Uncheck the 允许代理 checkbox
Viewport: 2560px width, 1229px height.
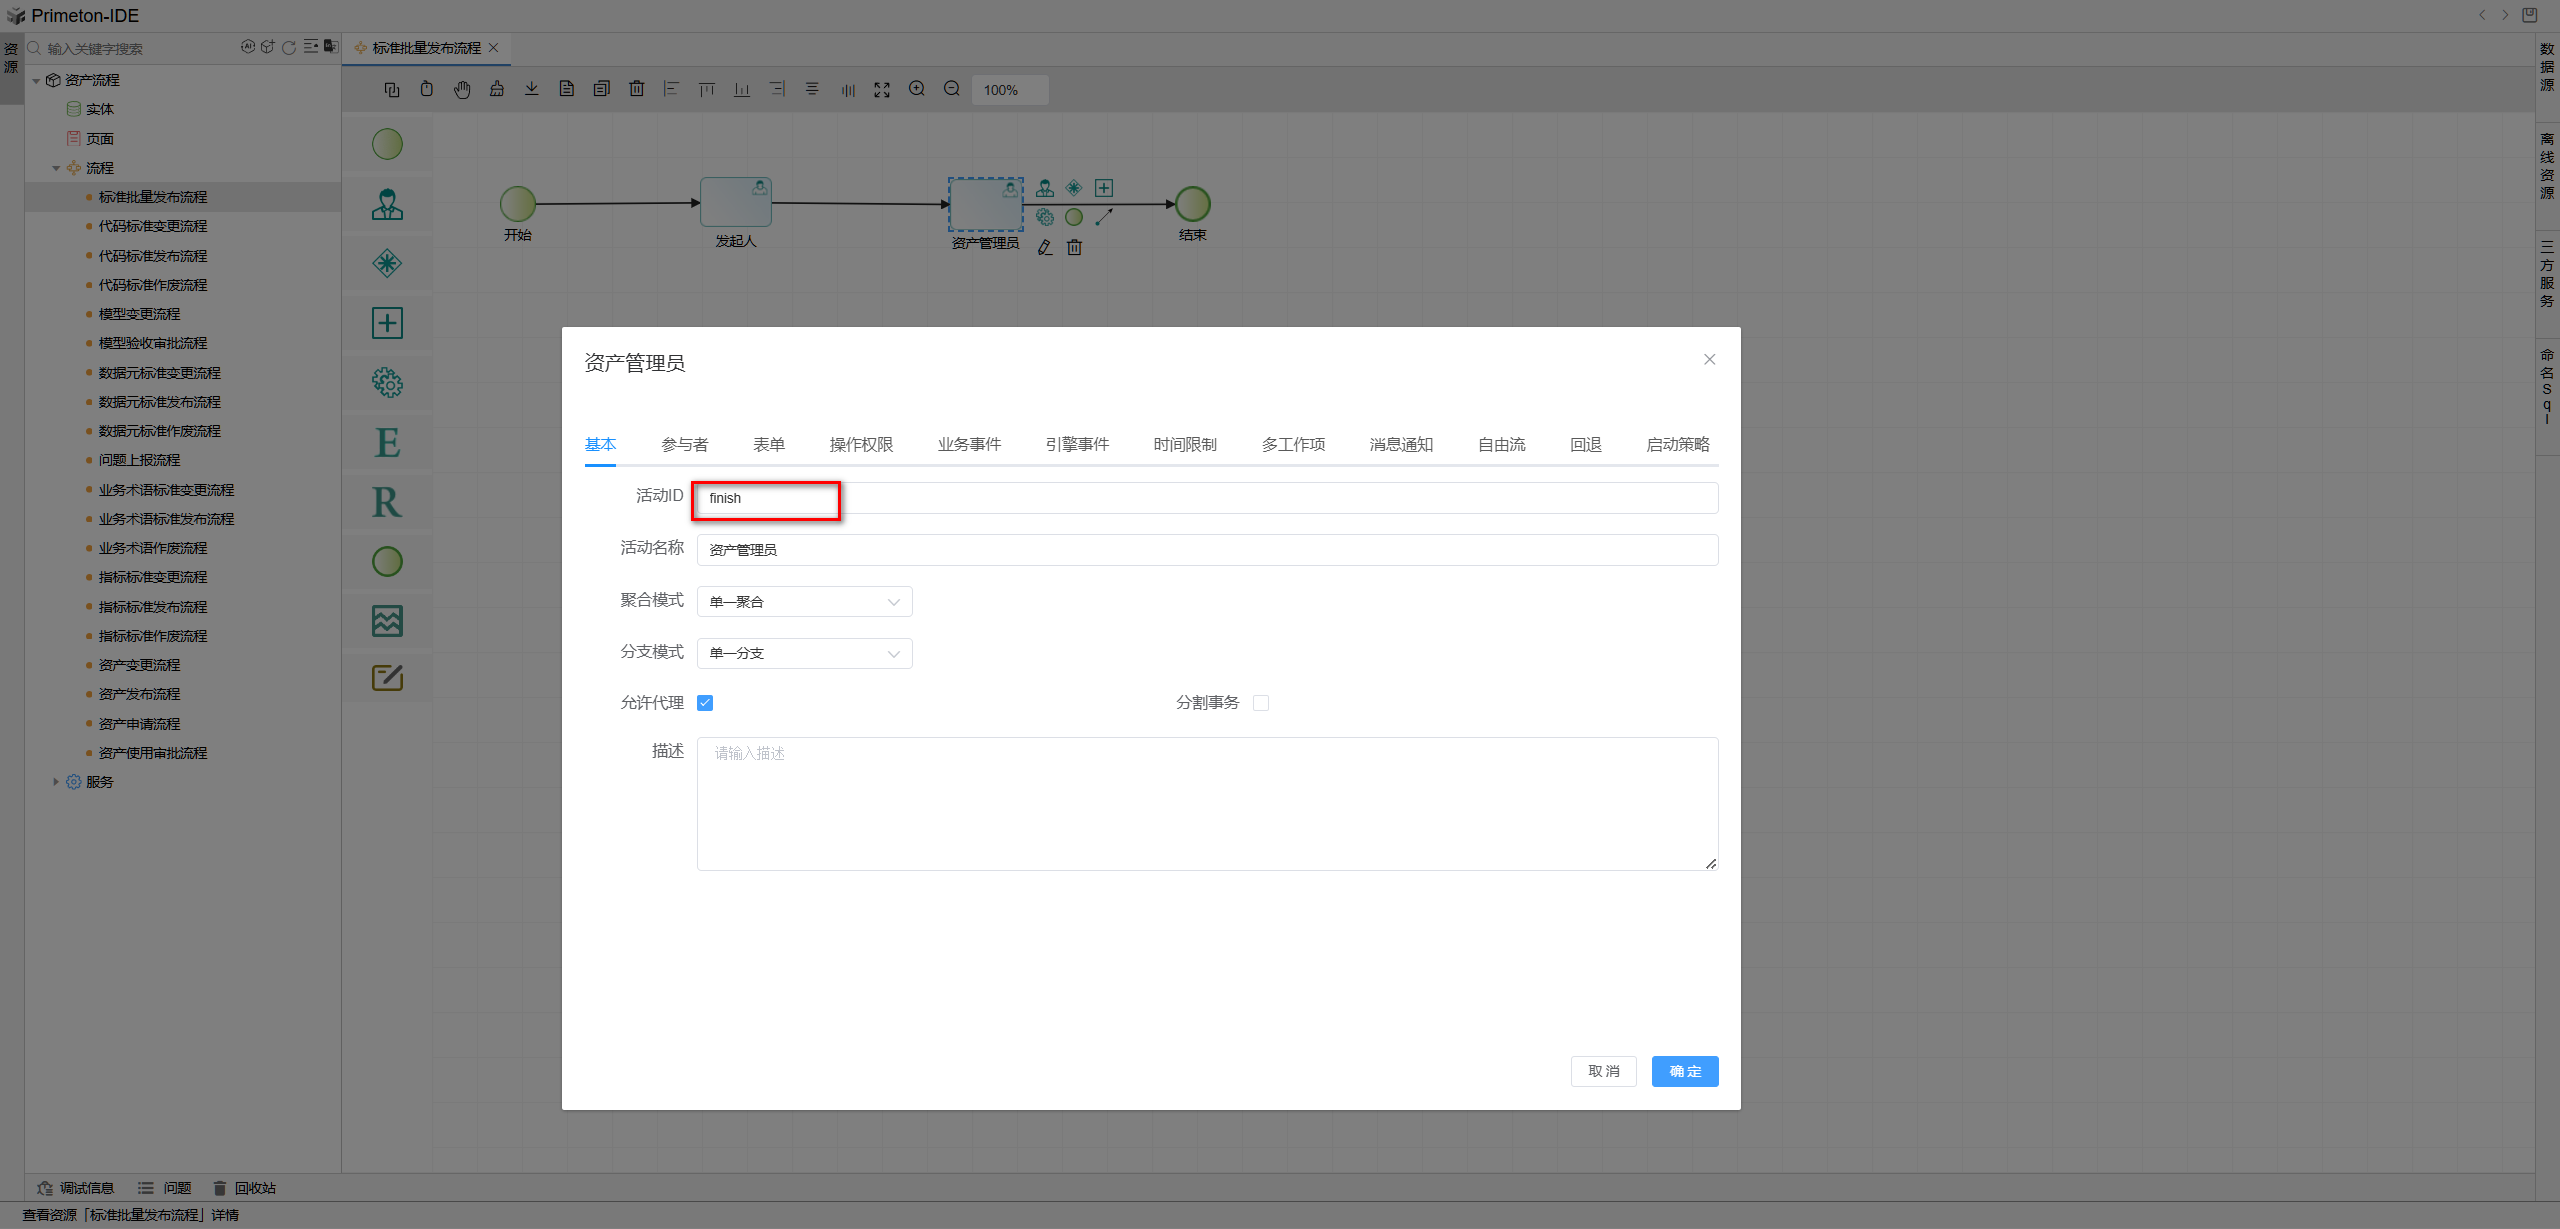coord(705,703)
